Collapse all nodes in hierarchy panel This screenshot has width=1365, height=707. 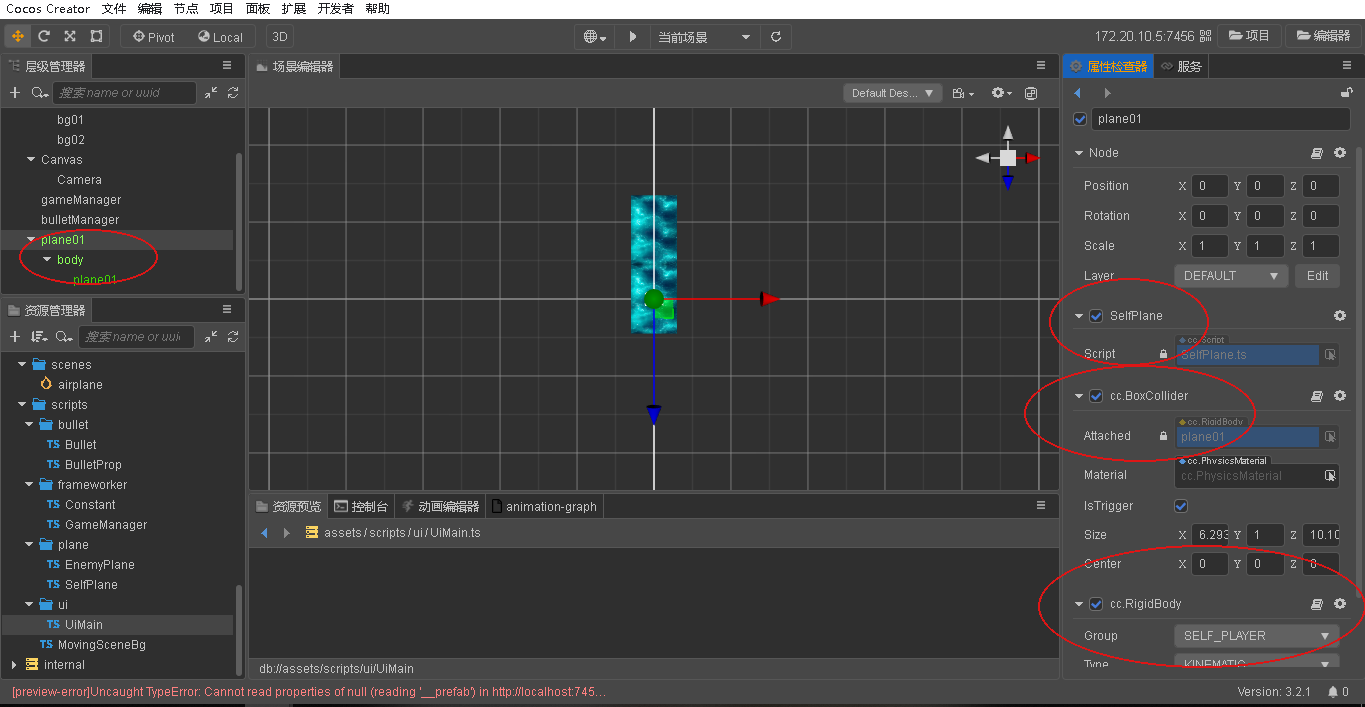coord(211,92)
